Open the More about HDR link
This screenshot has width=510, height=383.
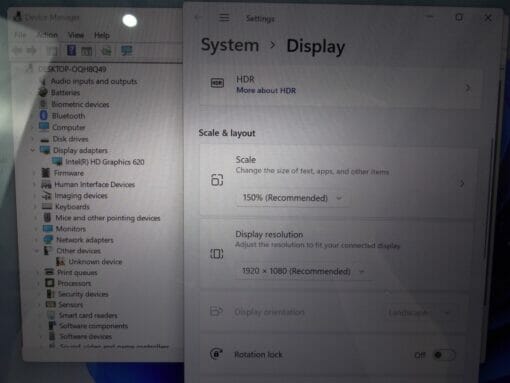[266, 91]
